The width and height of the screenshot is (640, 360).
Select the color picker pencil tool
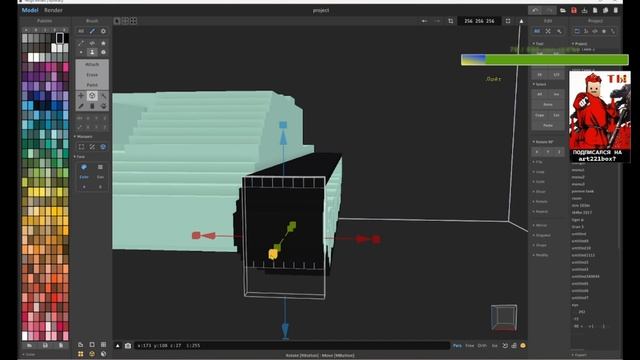click(81, 106)
